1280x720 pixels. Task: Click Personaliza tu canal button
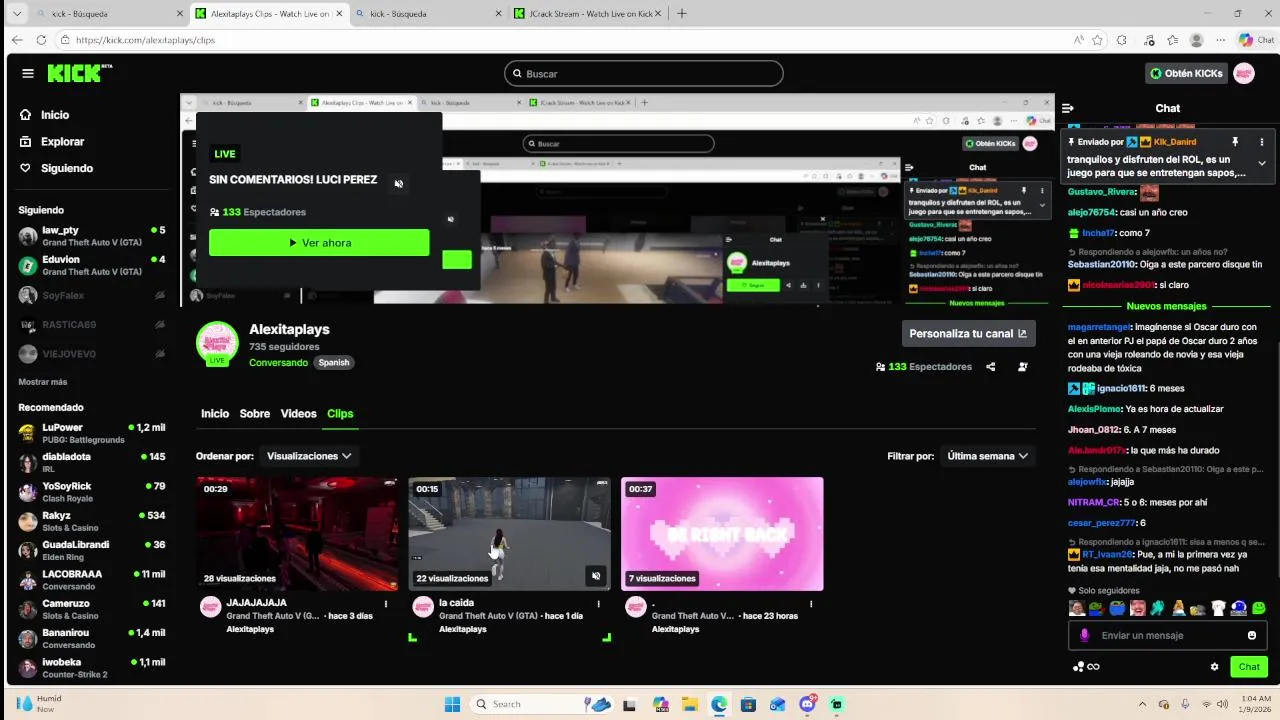(969, 333)
